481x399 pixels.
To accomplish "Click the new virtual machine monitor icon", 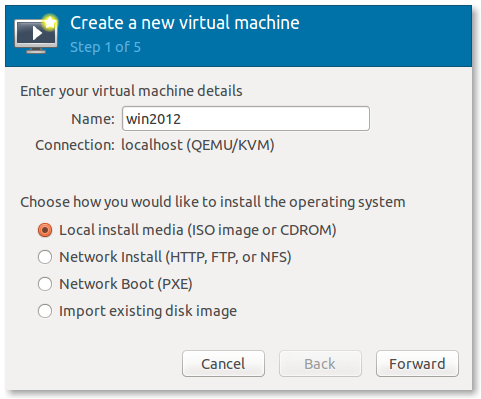I will pyautogui.click(x=36, y=34).
